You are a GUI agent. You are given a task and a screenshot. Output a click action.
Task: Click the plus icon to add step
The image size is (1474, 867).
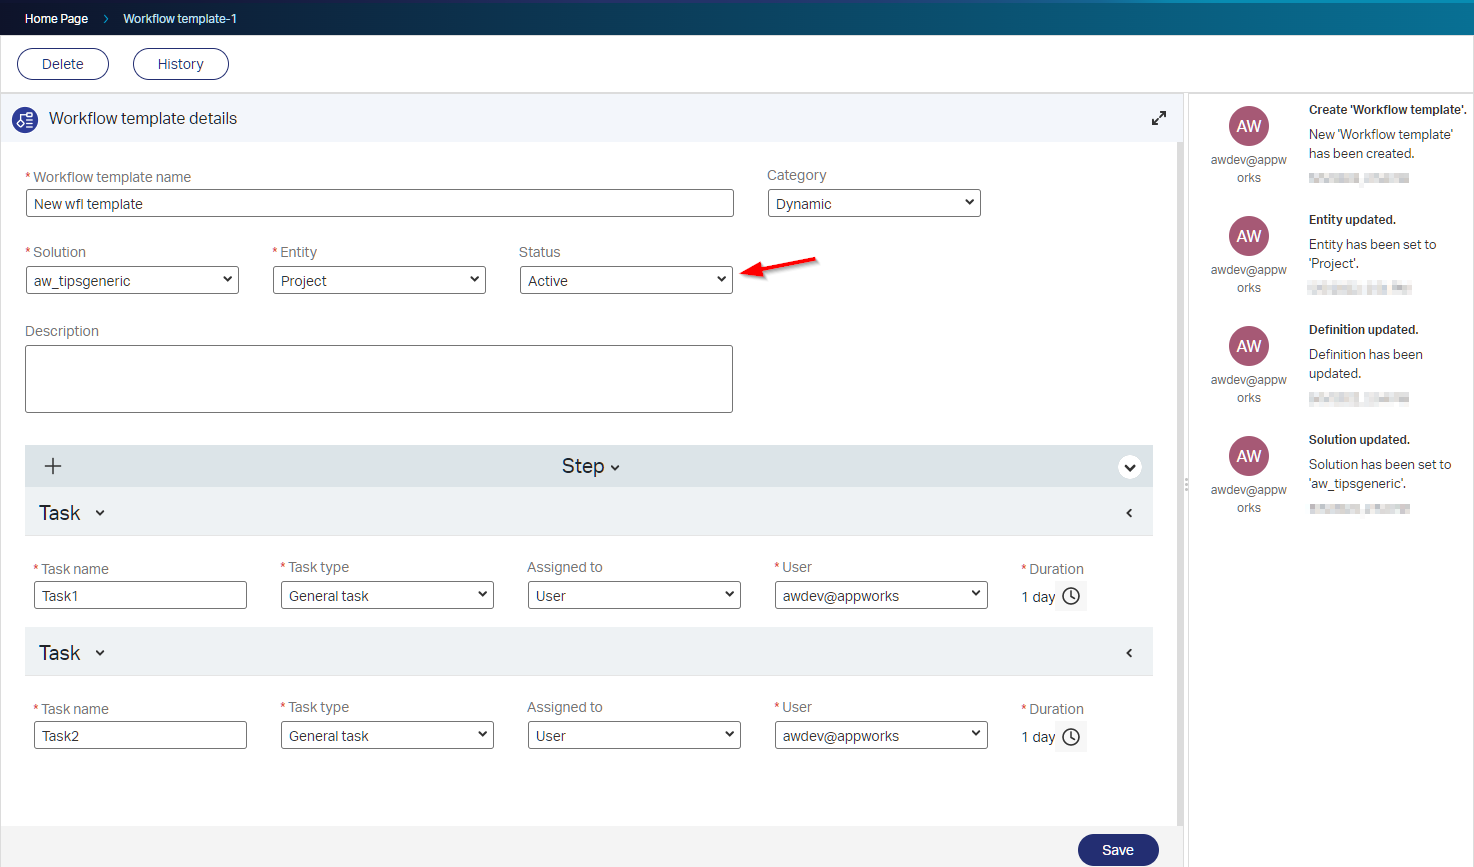point(53,466)
